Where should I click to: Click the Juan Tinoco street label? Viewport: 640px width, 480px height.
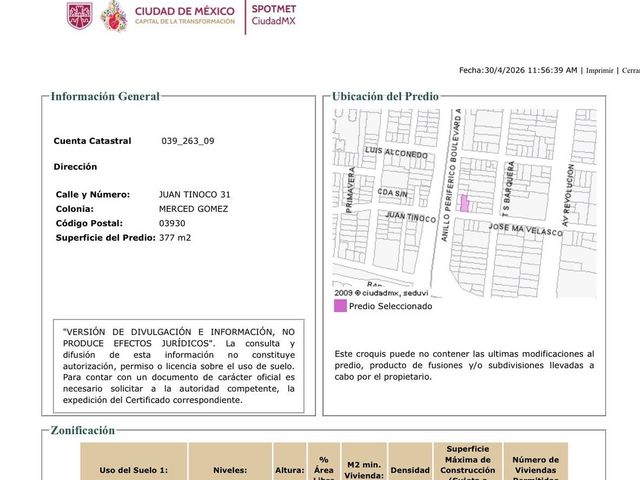pos(411,217)
